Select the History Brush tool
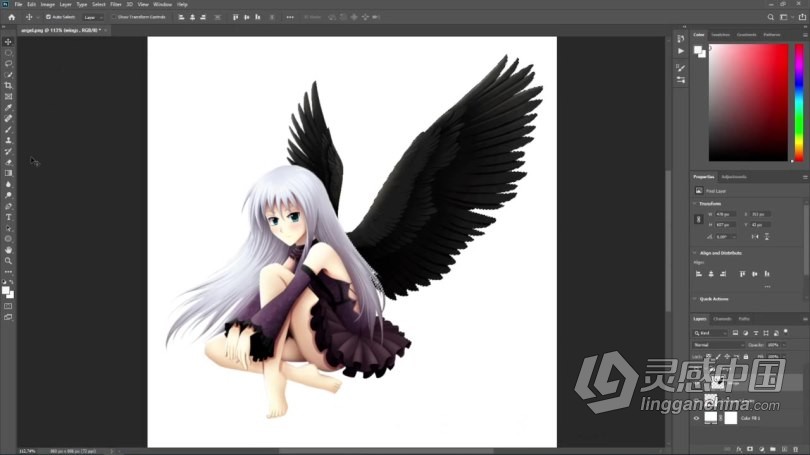Image resolution: width=810 pixels, height=455 pixels. click(8, 151)
